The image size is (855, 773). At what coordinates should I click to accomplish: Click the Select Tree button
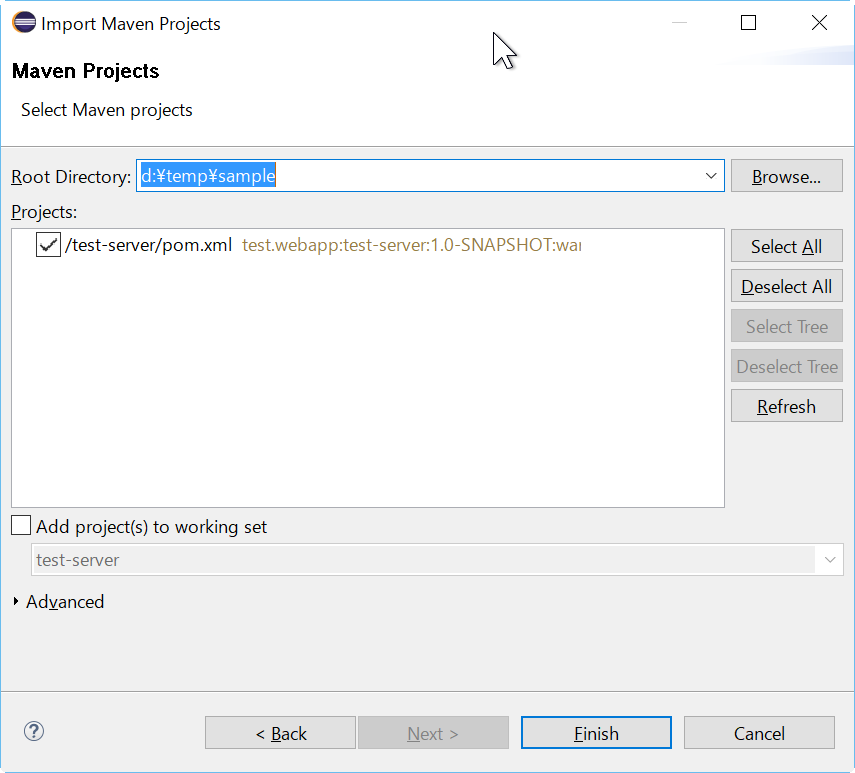[x=786, y=325]
